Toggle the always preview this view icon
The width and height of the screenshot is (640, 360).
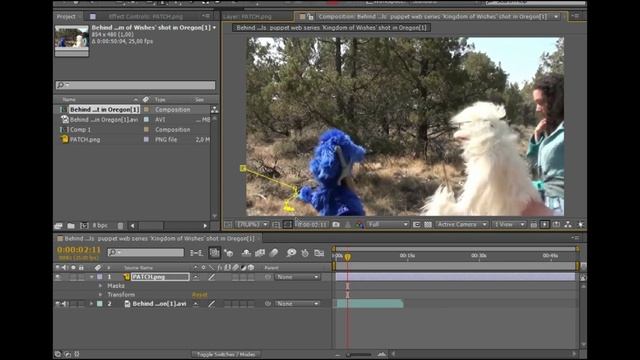228,224
